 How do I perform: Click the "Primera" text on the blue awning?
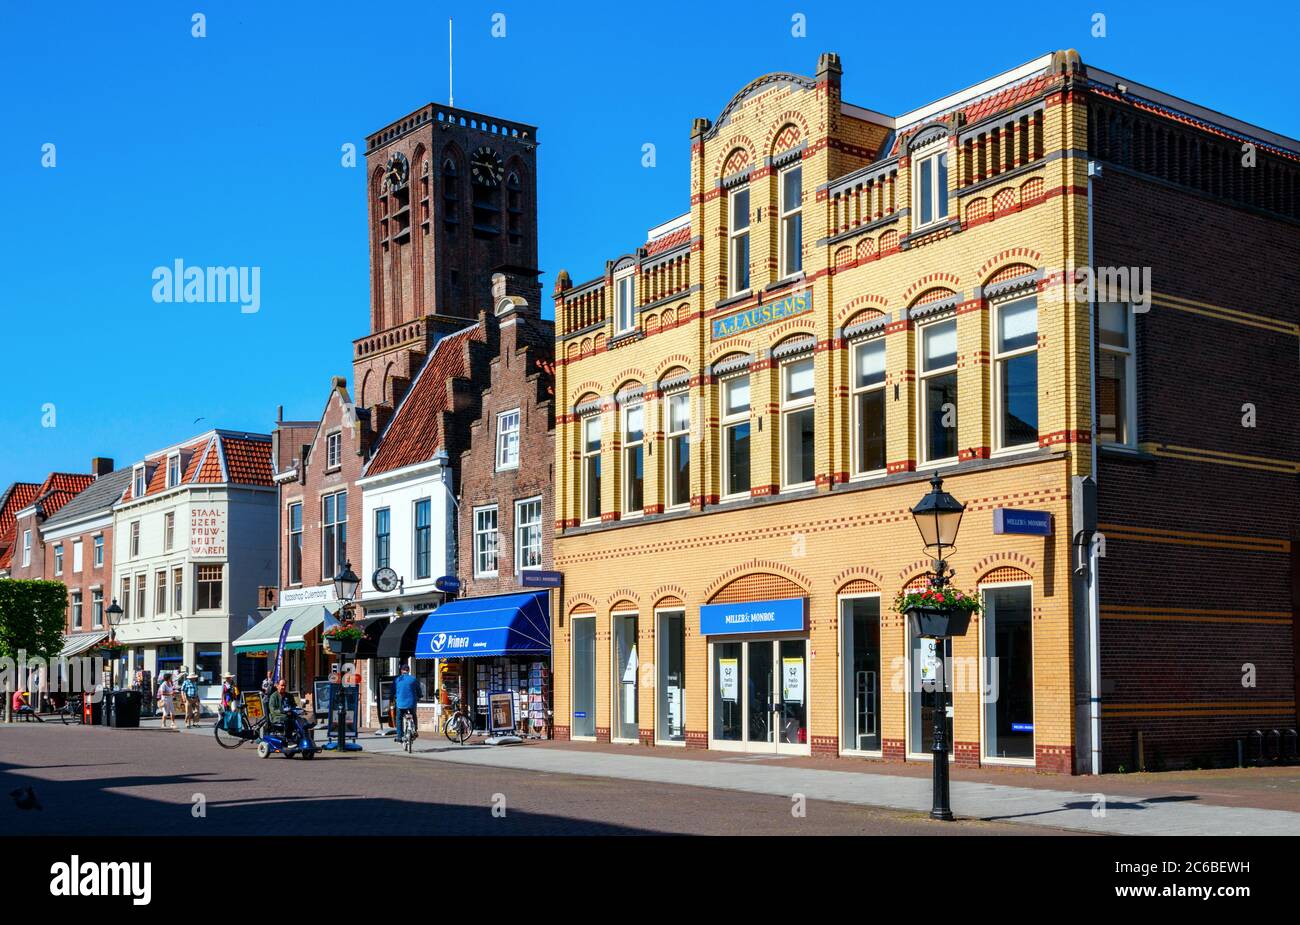point(457,642)
